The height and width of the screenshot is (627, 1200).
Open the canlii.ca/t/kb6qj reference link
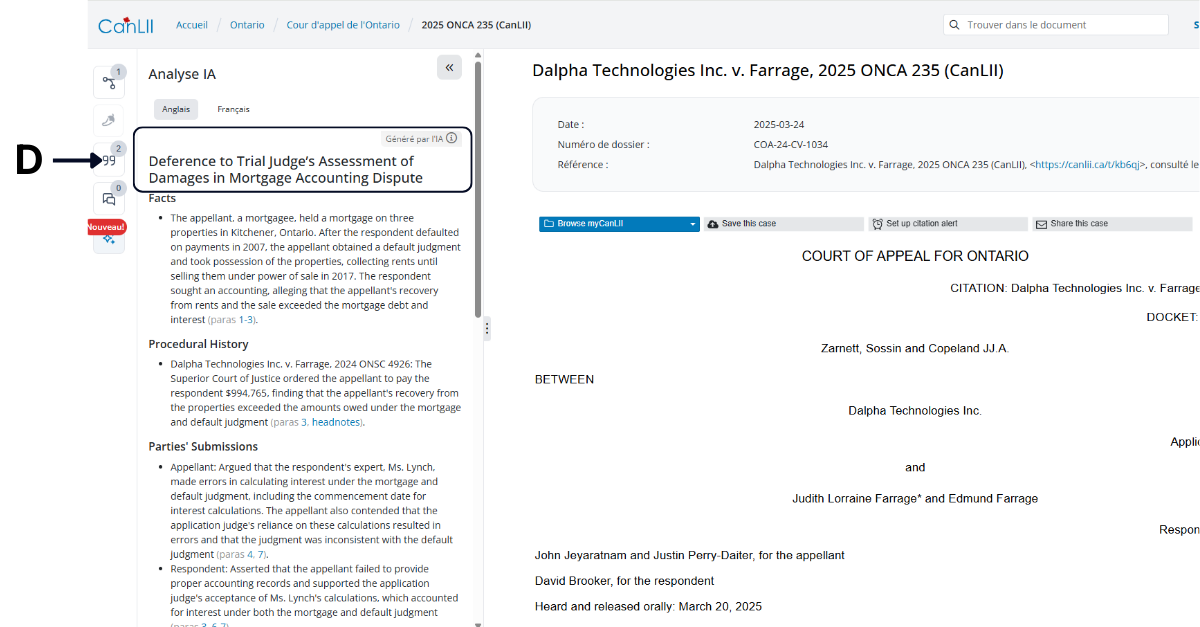pos(1090,165)
